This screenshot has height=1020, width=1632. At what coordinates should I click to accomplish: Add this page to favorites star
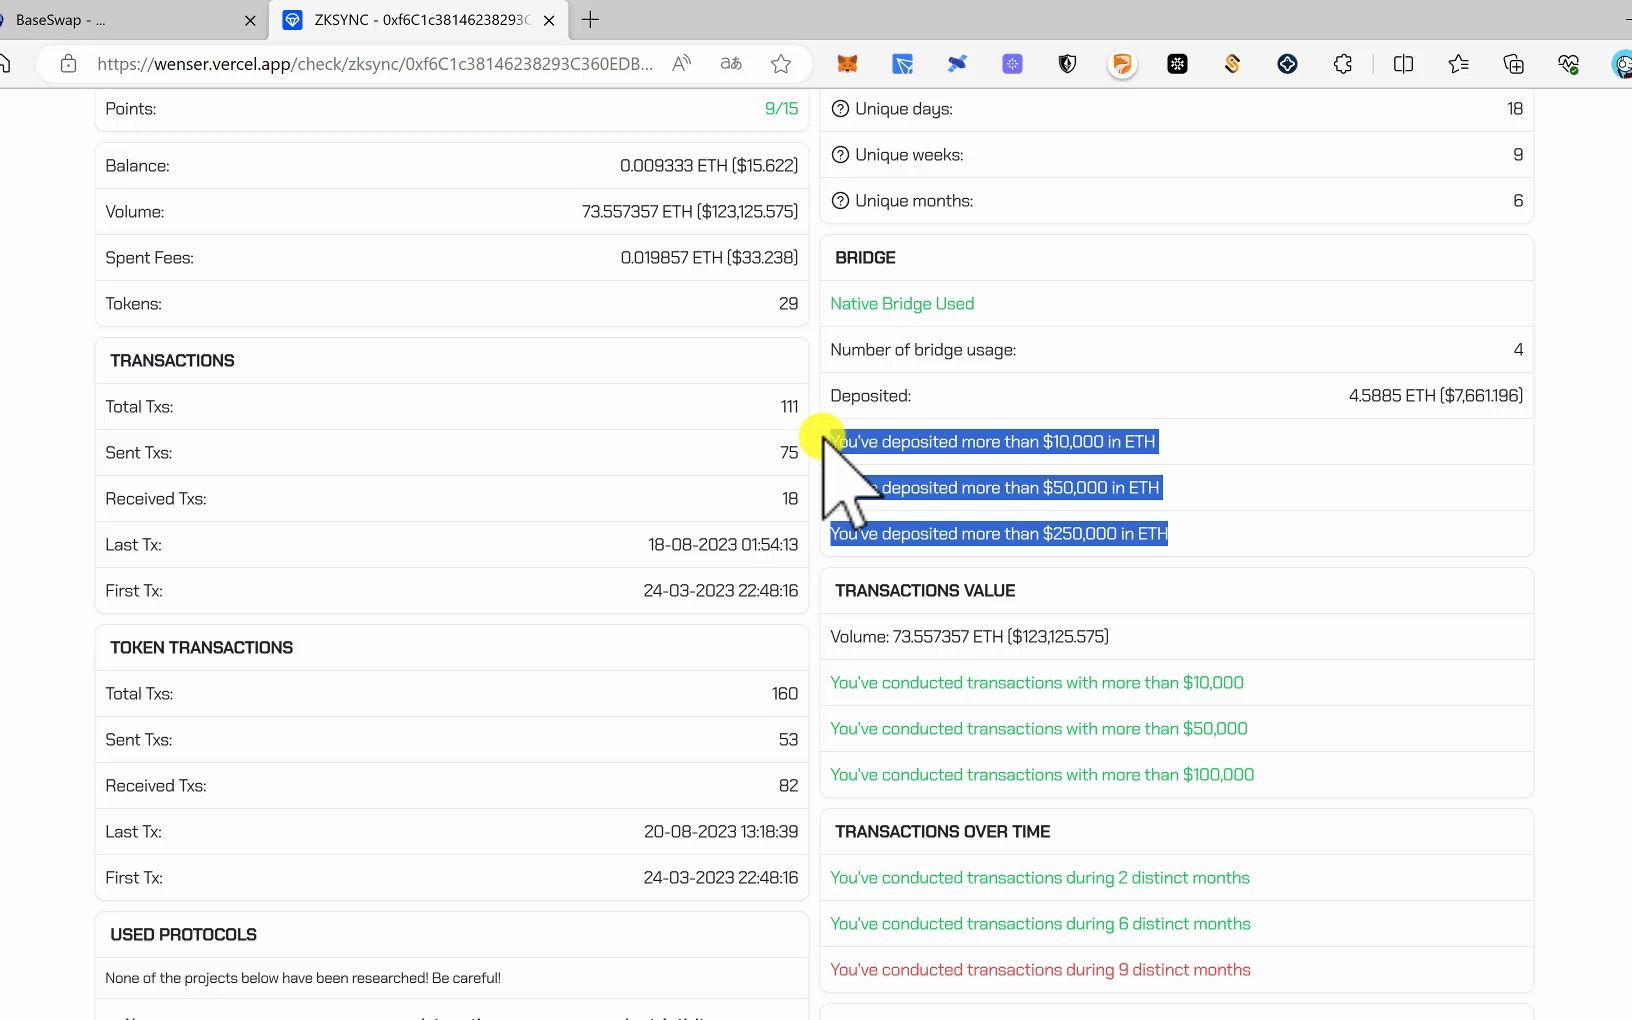pyautogui.click(x=781, y=64)
